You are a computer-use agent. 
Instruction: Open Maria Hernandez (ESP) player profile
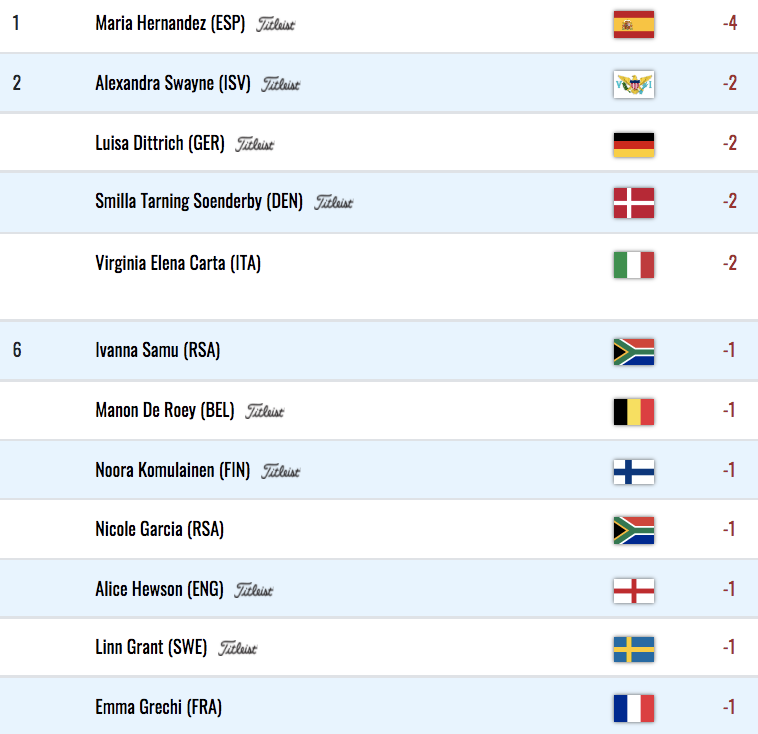170,23
